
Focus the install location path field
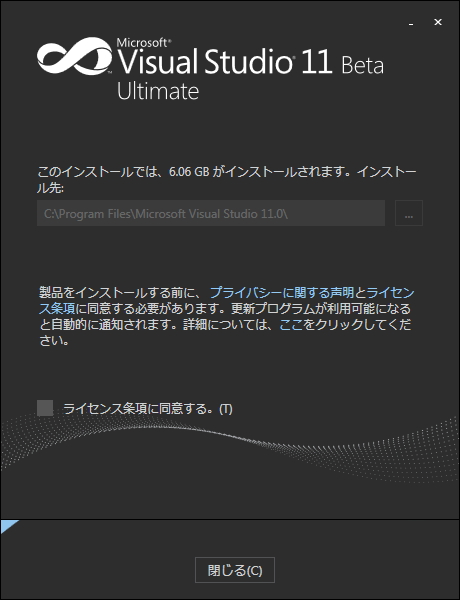pyautogui.click(x=211, y=213)
